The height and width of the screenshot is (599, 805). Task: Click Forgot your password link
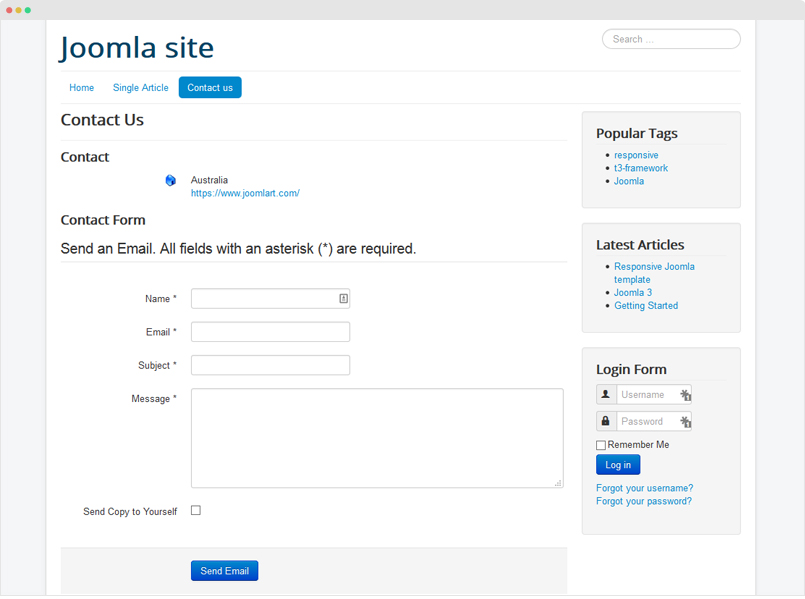tap(644, 501)
